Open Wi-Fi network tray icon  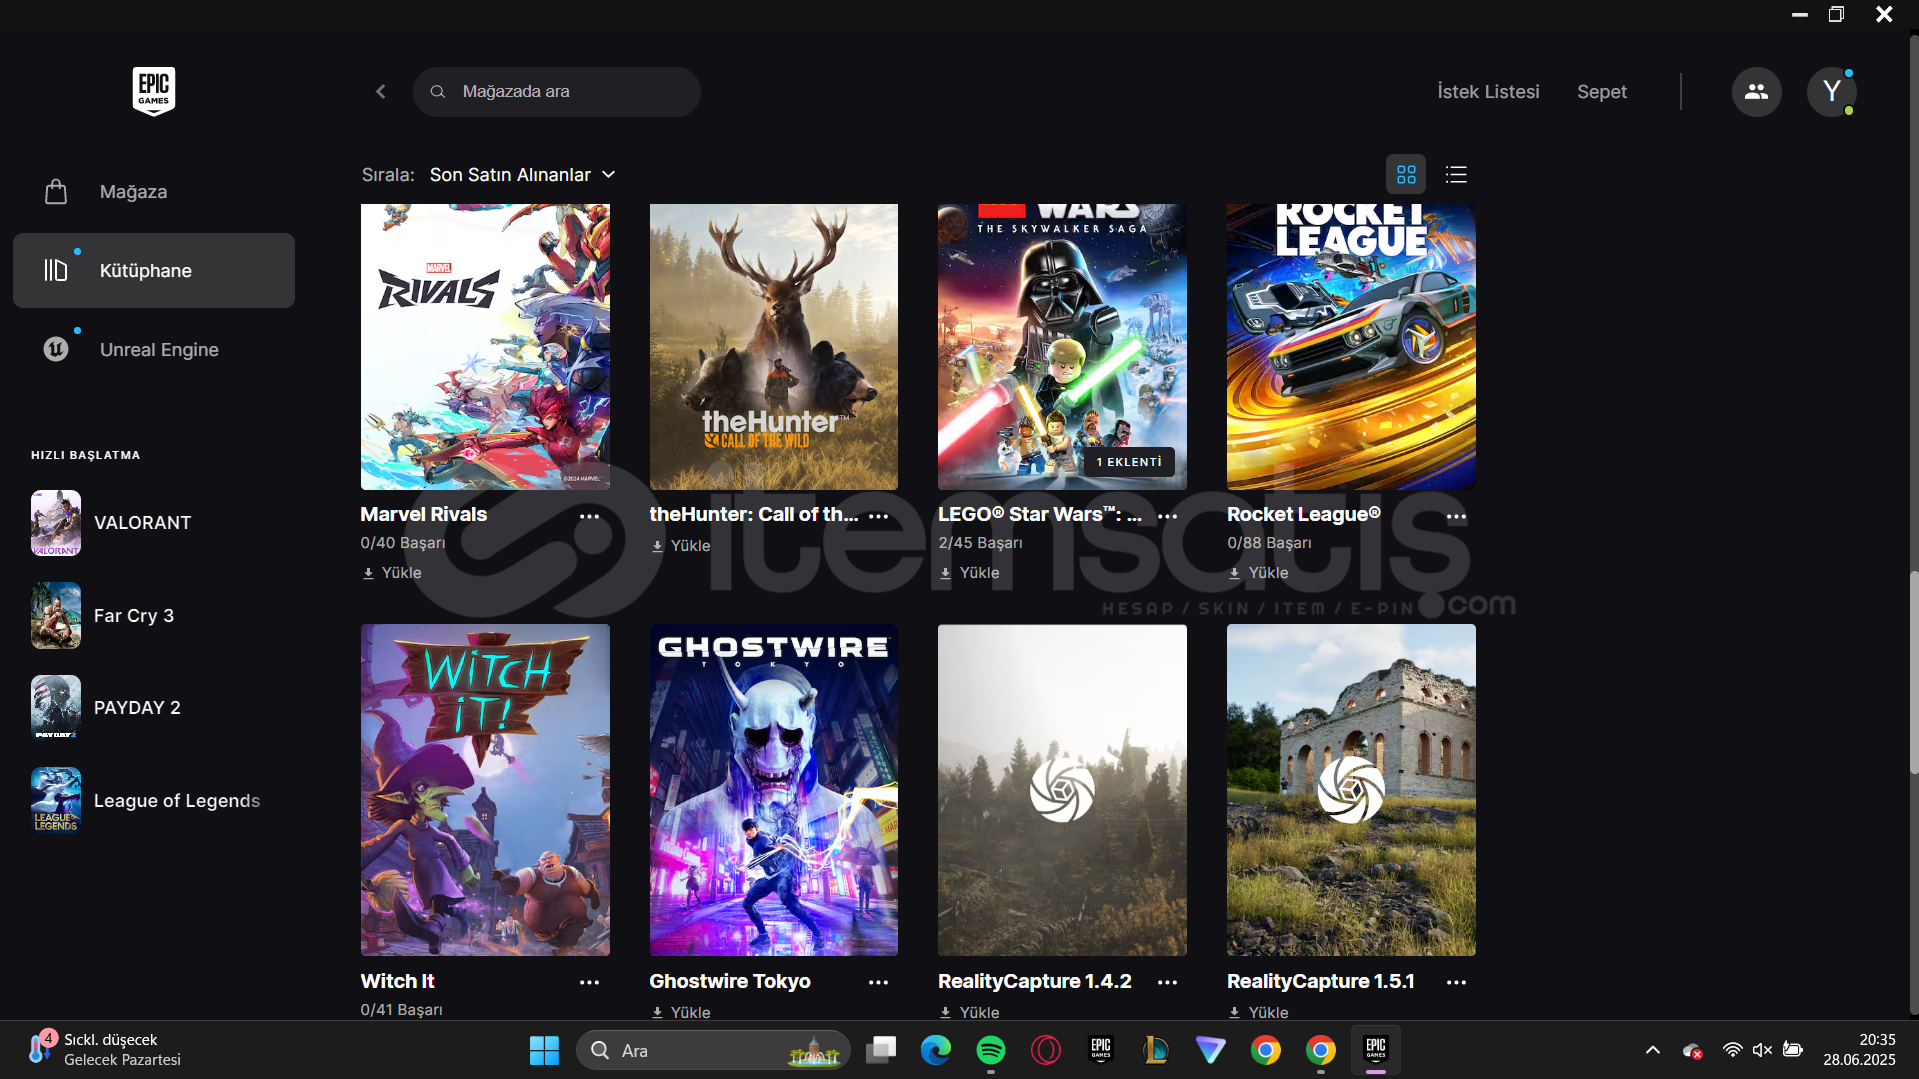[x=1733, y=1050]
